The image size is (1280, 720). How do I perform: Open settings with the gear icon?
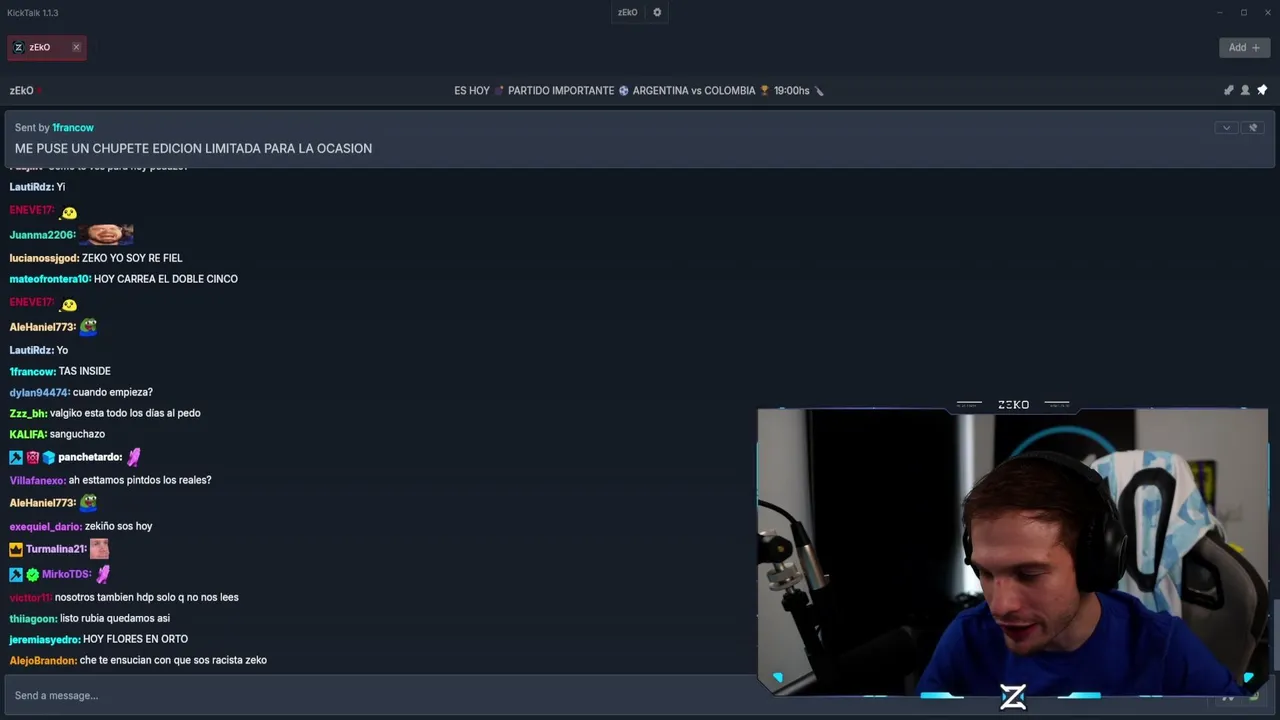[657, 13]
